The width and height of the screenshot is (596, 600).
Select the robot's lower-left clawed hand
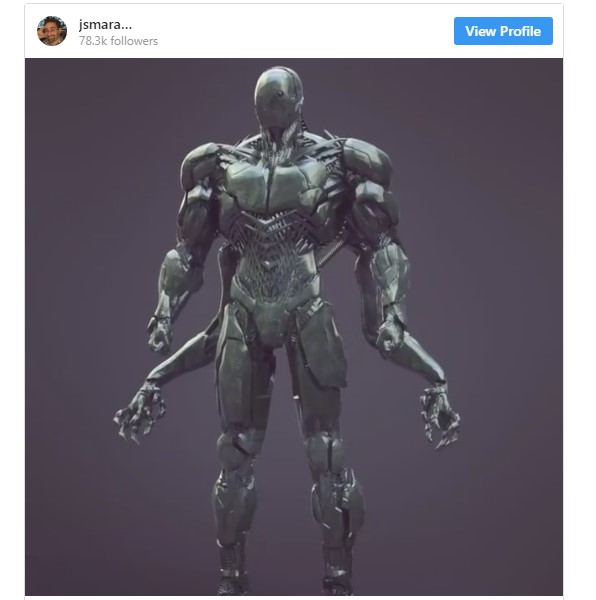140,412
